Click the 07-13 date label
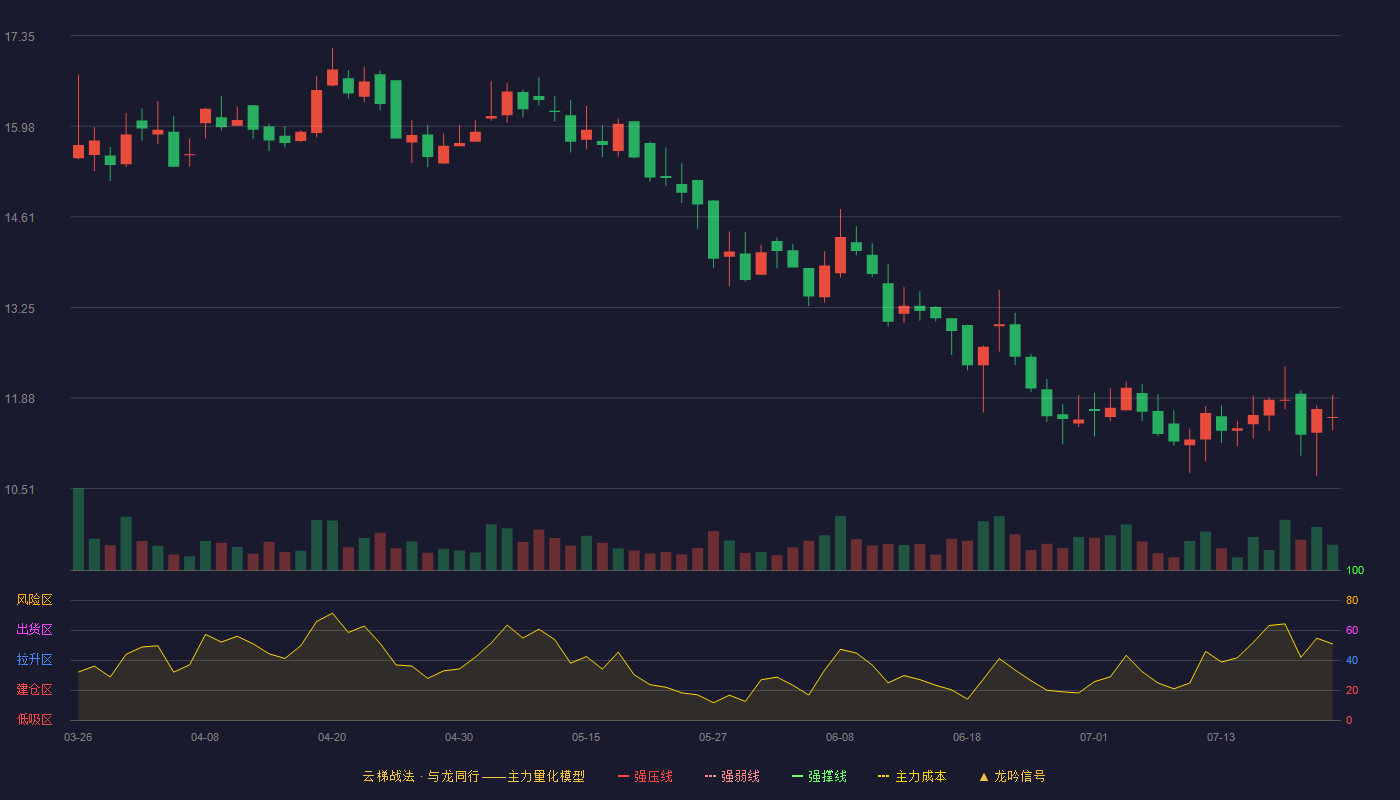 1221,737
